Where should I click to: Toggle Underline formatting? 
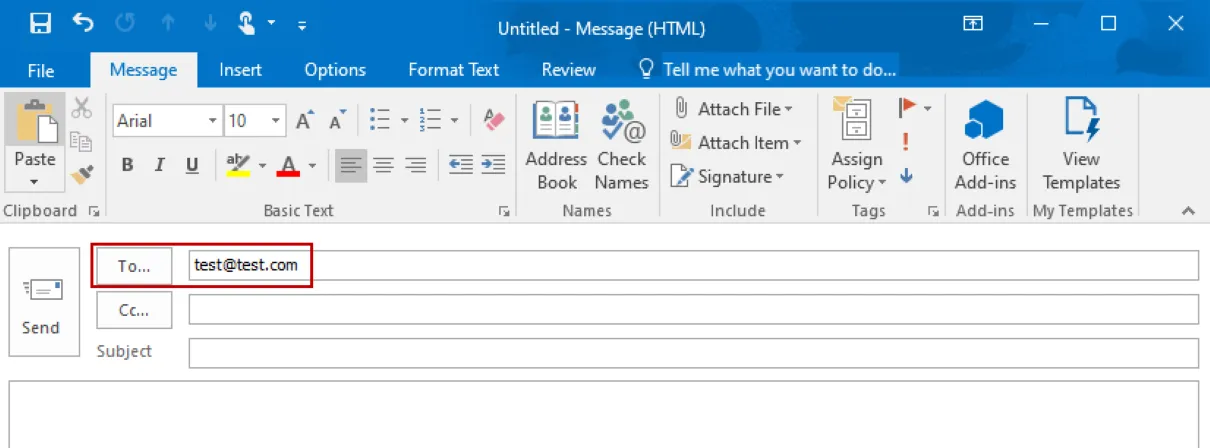[x=192, y=165]
